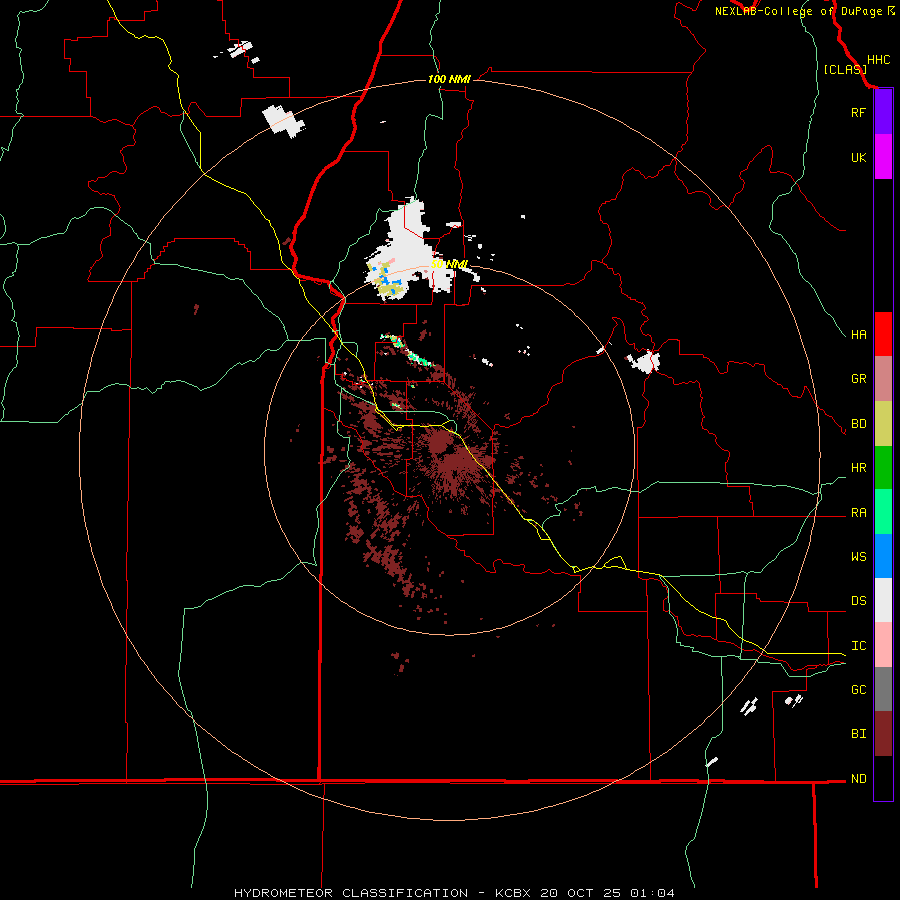This screenshot has height=900, width=900.
Task: Click the UK legend label
Action: 858,157
